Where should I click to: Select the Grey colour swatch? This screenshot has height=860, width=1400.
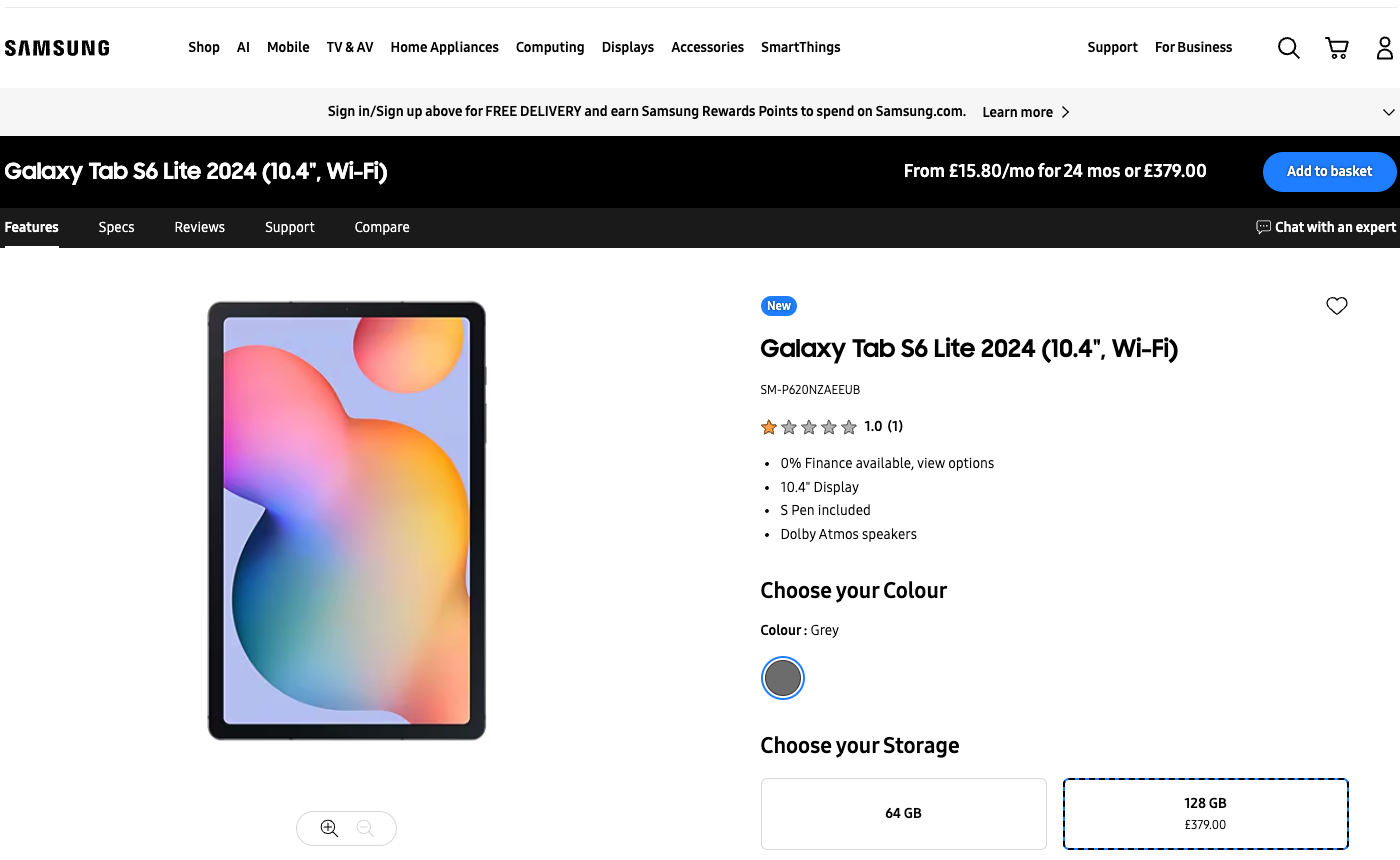[782, 678]
